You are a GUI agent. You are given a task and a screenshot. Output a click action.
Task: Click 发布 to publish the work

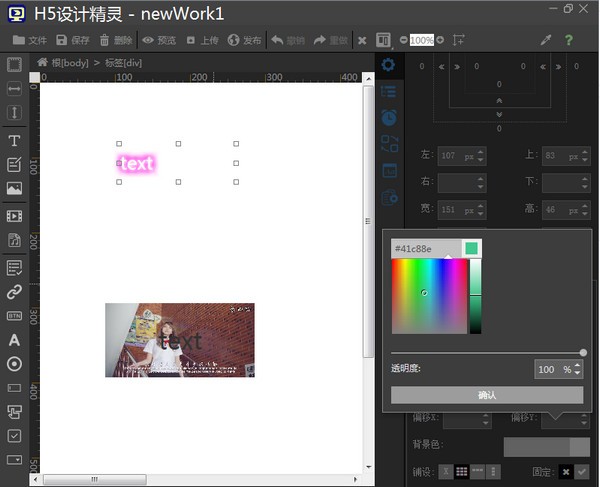point(244,40)
